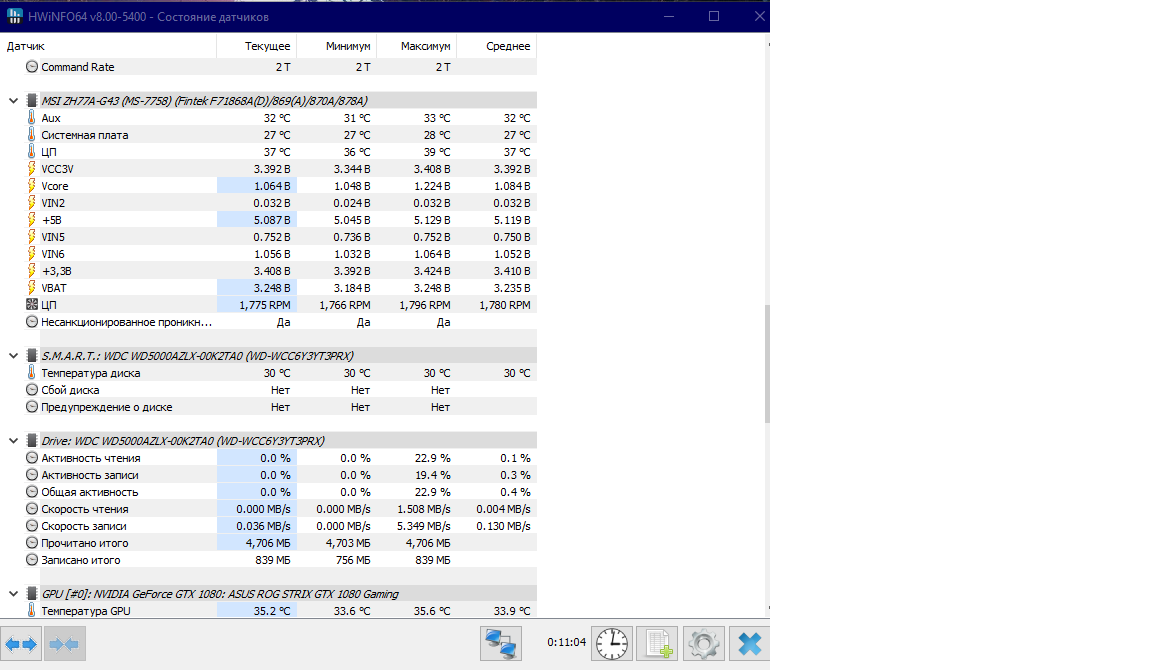Click circle icon beside Сбой диска

point(32,389)
